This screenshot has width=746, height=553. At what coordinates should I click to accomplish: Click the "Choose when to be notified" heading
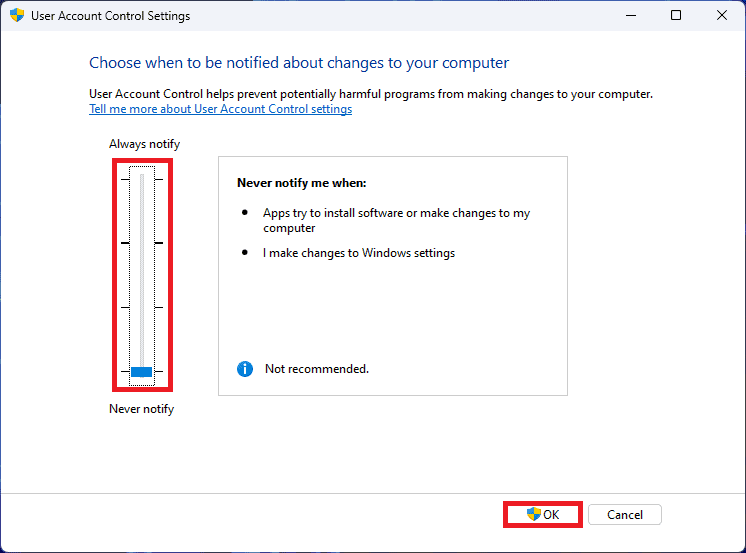pos(299,62)
